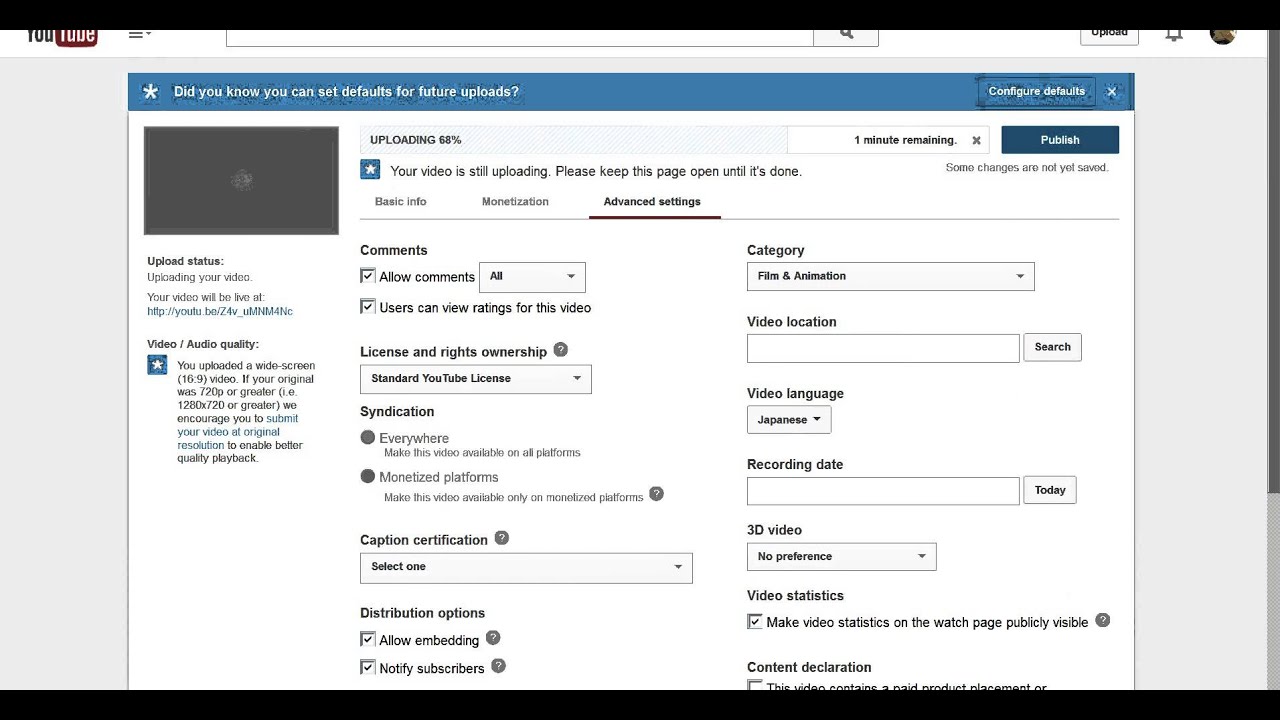This screenshot has width=1280, height=720.
Task: Open the guide menu icon beside logo
Action: click(139, 34)
